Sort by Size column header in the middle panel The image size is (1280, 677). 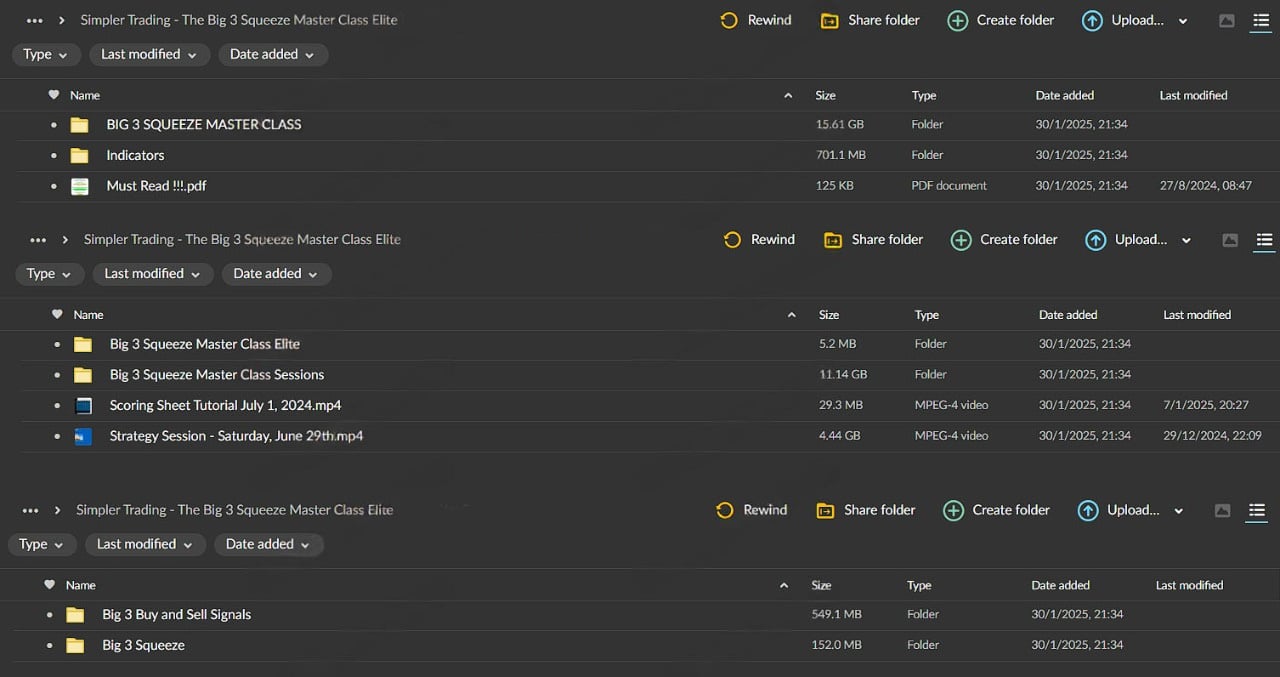tap(828, 315)
